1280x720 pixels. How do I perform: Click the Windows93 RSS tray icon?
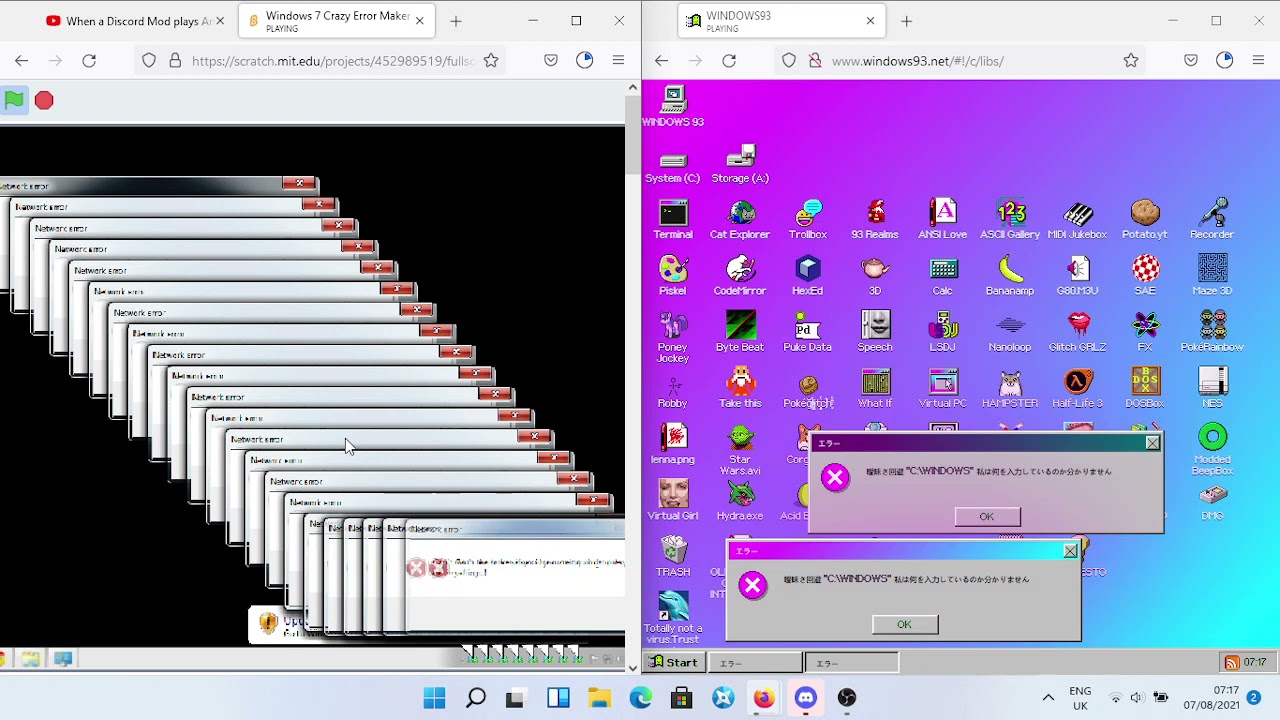(1231, 662)
